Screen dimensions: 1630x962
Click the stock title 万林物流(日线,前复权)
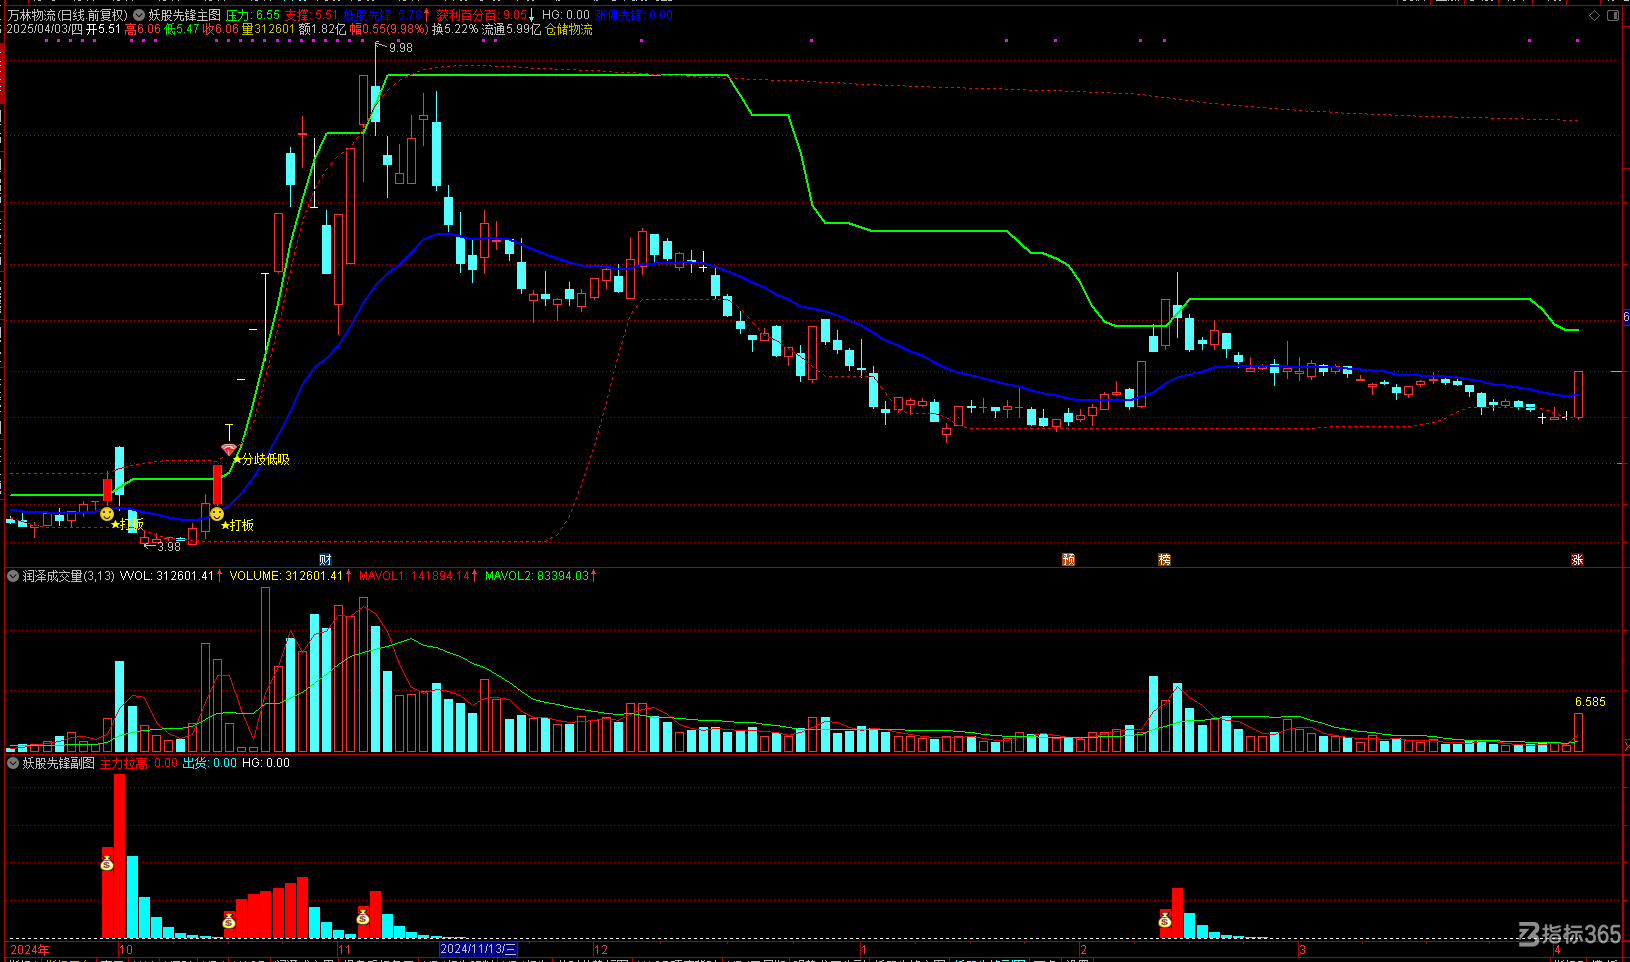pyautogui.click(x=68, y=15)
